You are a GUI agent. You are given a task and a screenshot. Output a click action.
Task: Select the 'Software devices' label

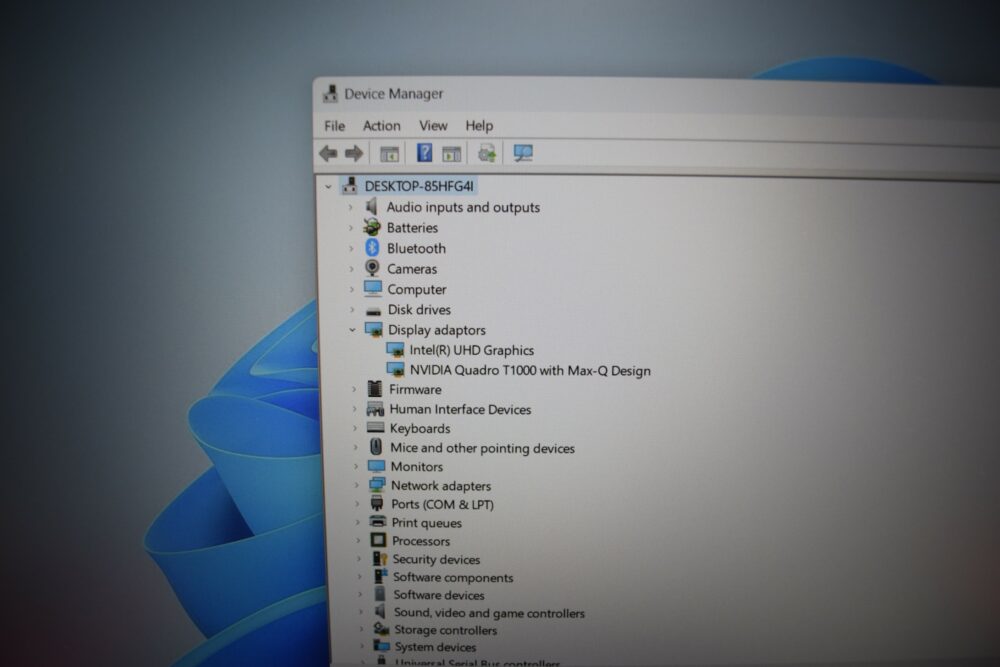[x=438, y=595]
